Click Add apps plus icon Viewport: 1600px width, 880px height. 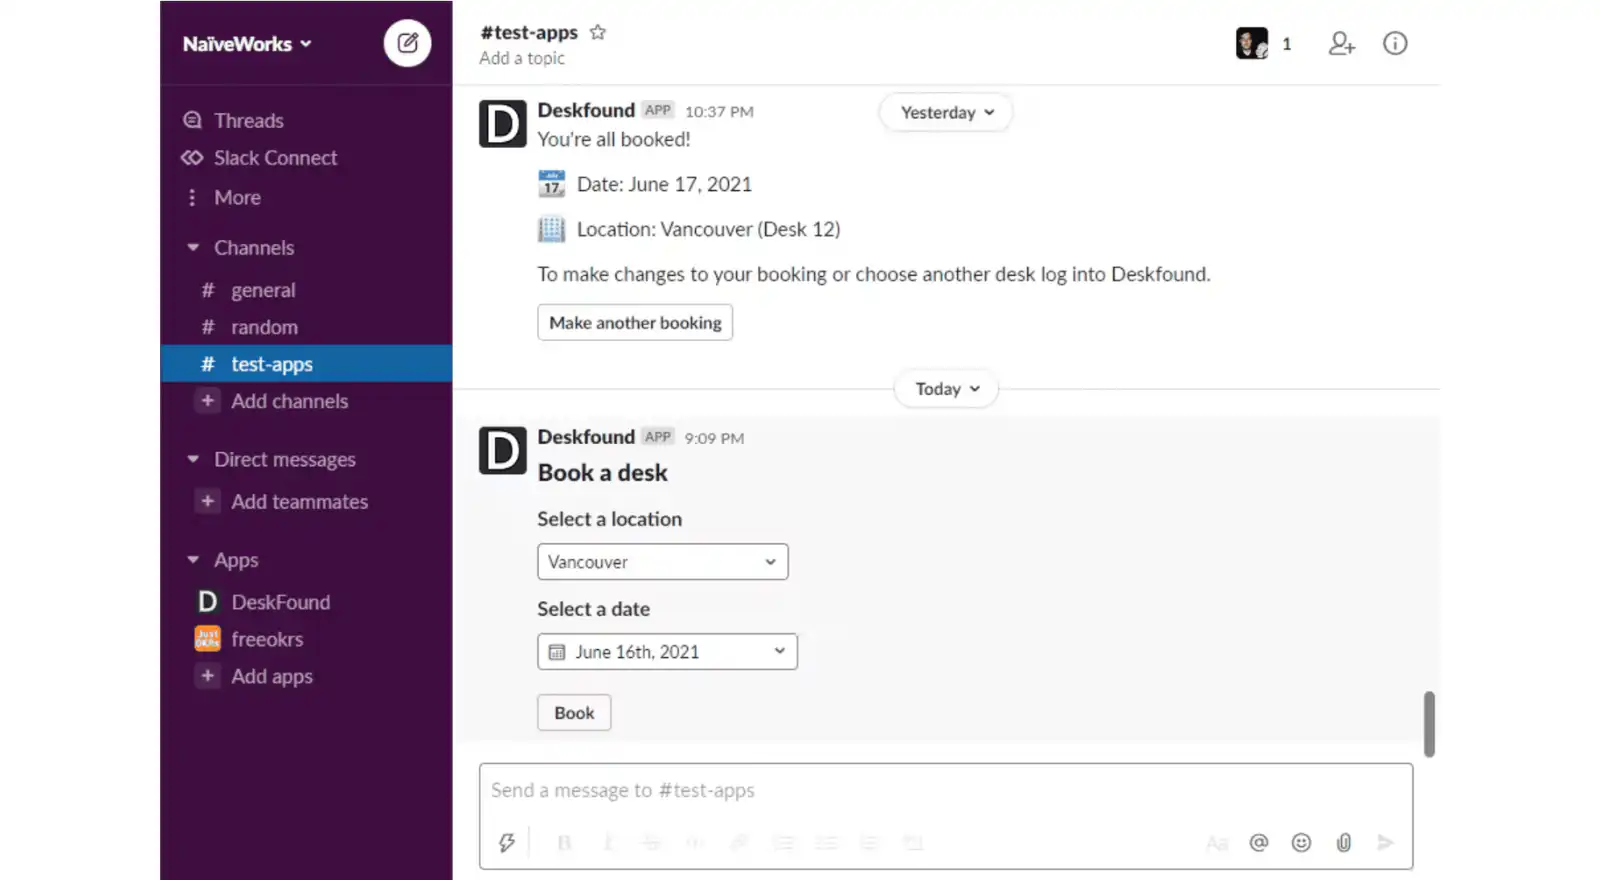tap(207, 677)
